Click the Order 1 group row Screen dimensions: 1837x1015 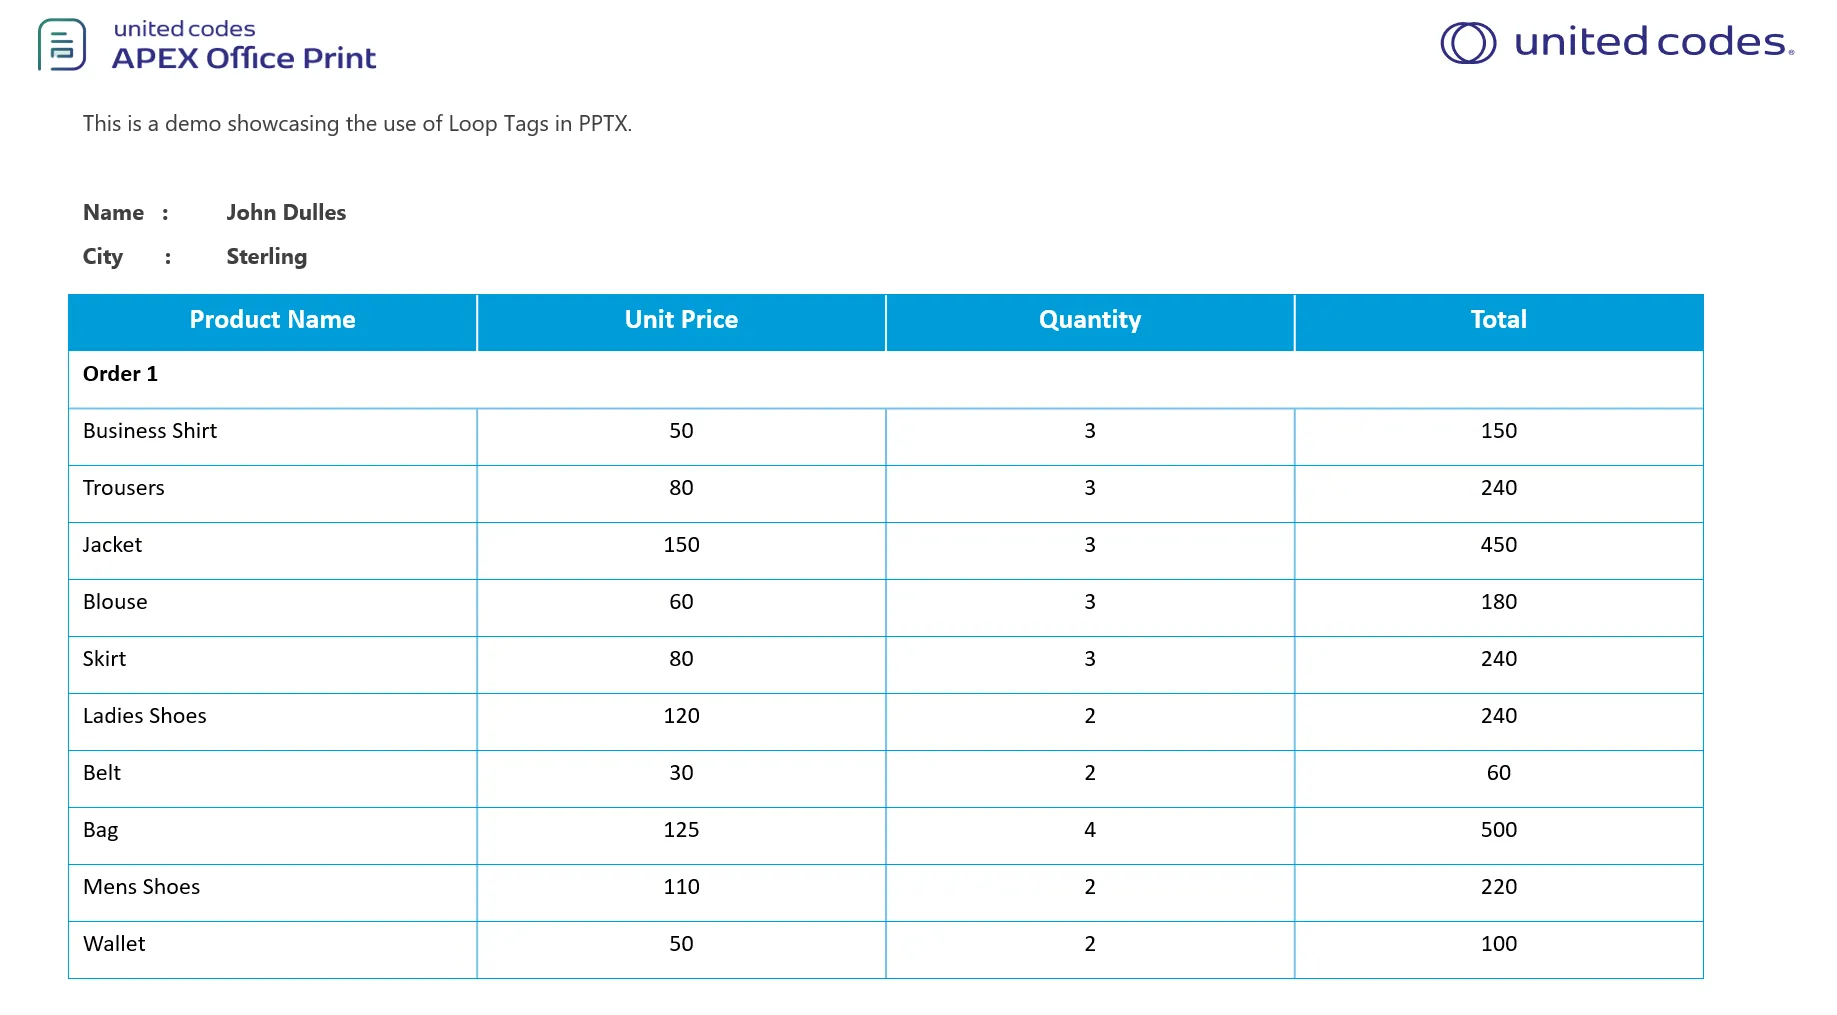point(886,379)
